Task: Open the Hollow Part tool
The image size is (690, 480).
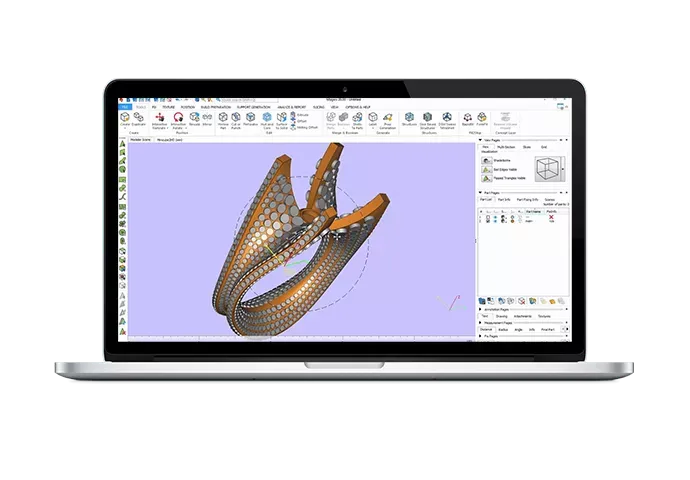Action: point(223,120)
